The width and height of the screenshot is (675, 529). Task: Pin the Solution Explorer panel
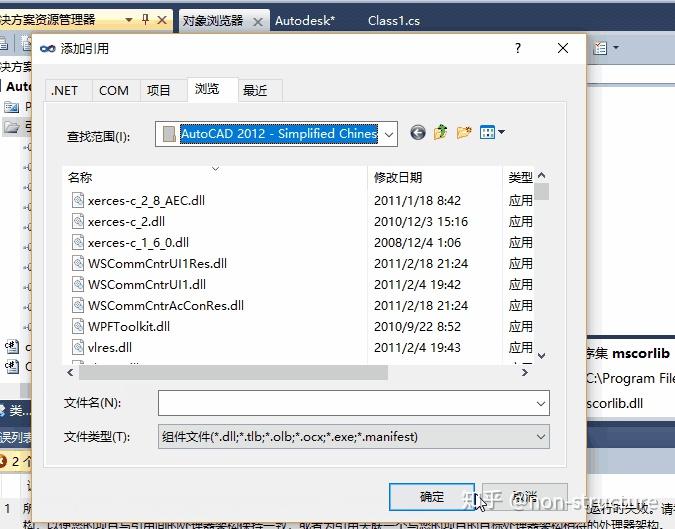(145, 19)
